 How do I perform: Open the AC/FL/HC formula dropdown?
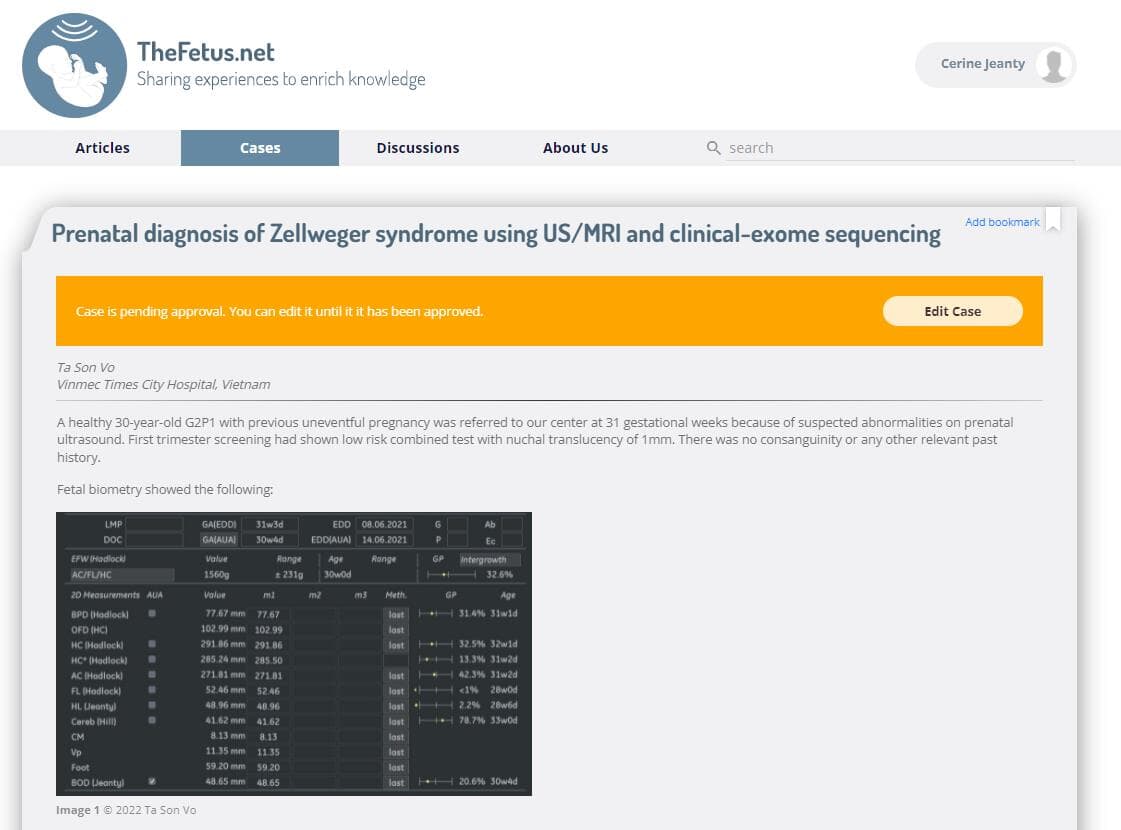[x=120, y=575]
